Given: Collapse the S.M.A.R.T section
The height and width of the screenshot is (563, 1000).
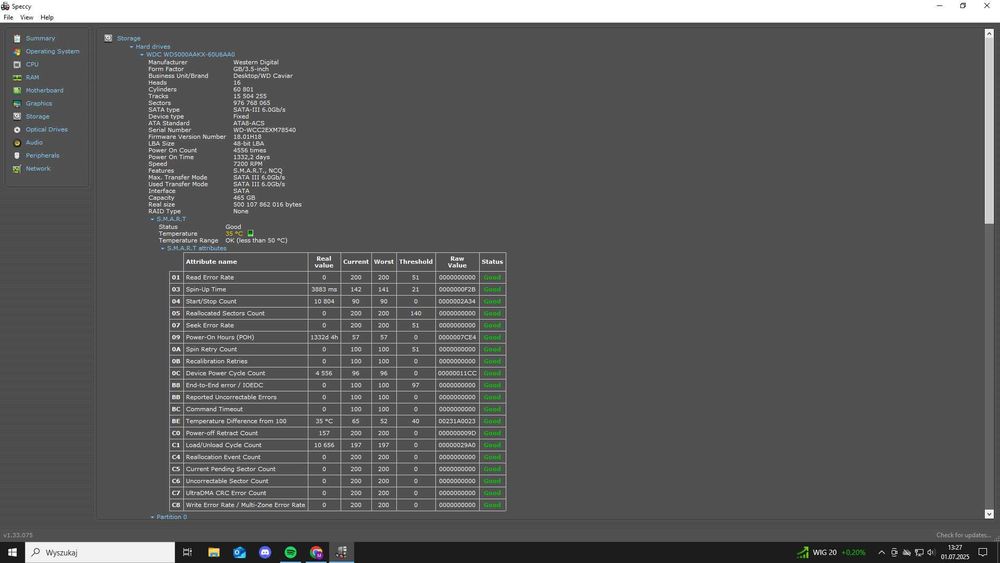Looking at the screenshot, I should pyautogui.click(x=152, y=219).
